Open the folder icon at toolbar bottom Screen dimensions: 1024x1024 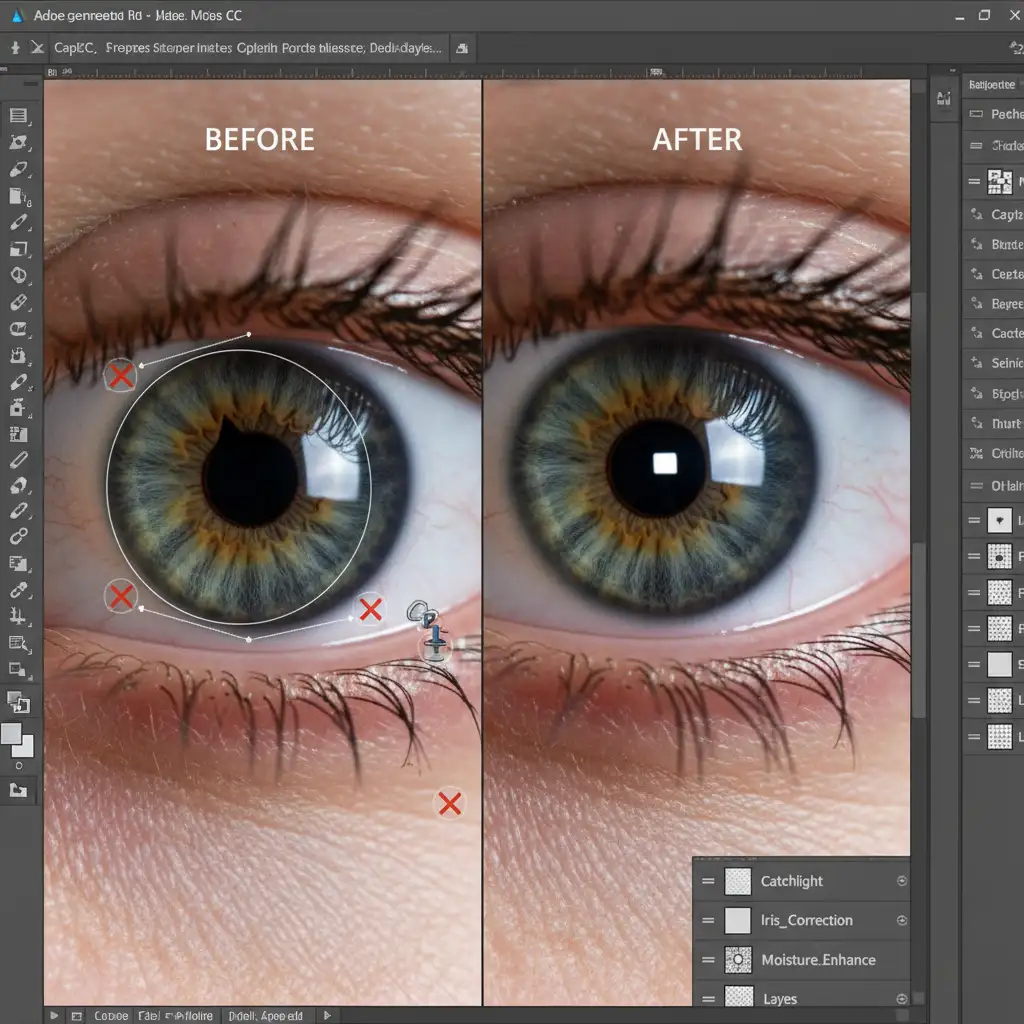coord(18,790)
